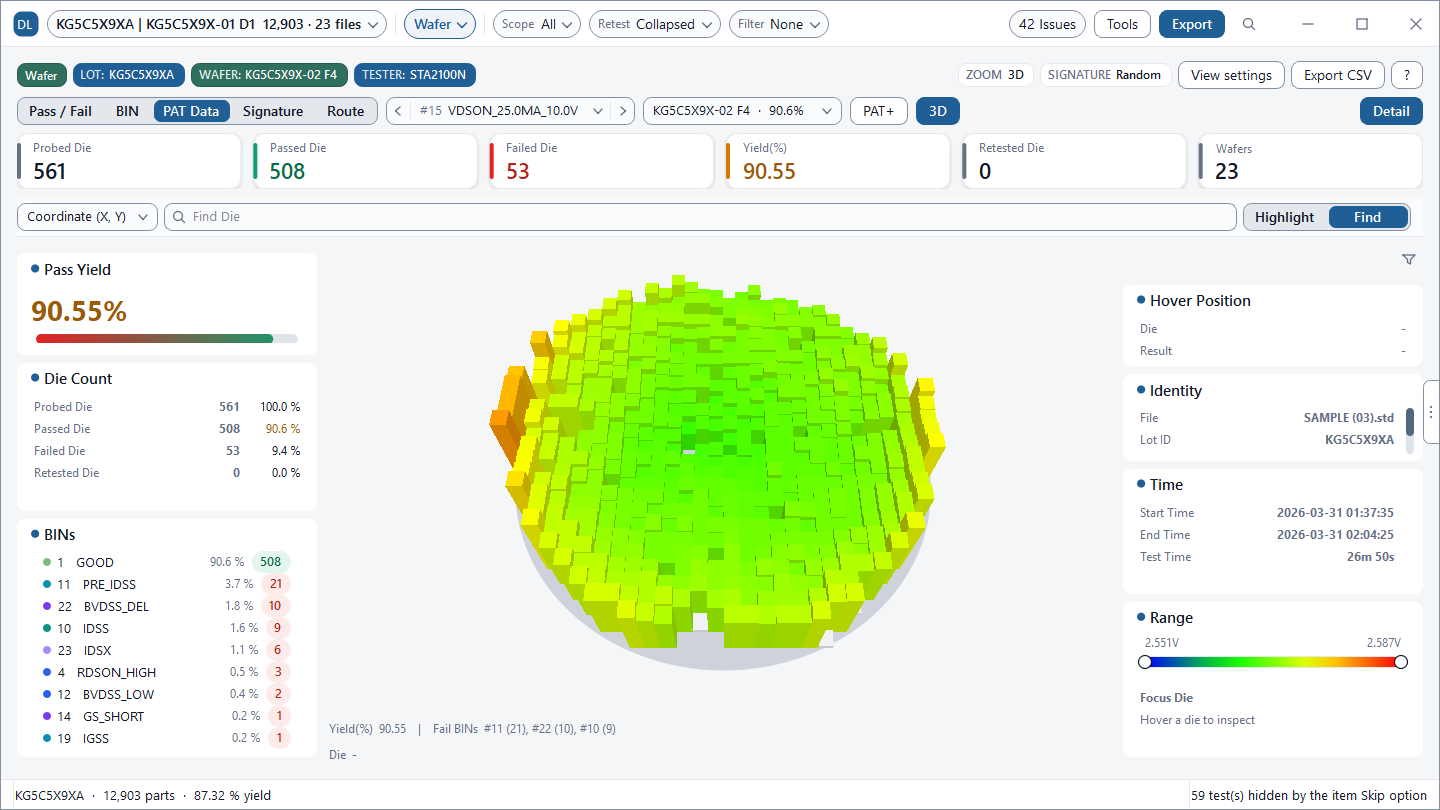Viewport: 1440px width, 810px height.
Task: Click the funnel filter icon above wafer map
Action: click(x=1409, y=260)
